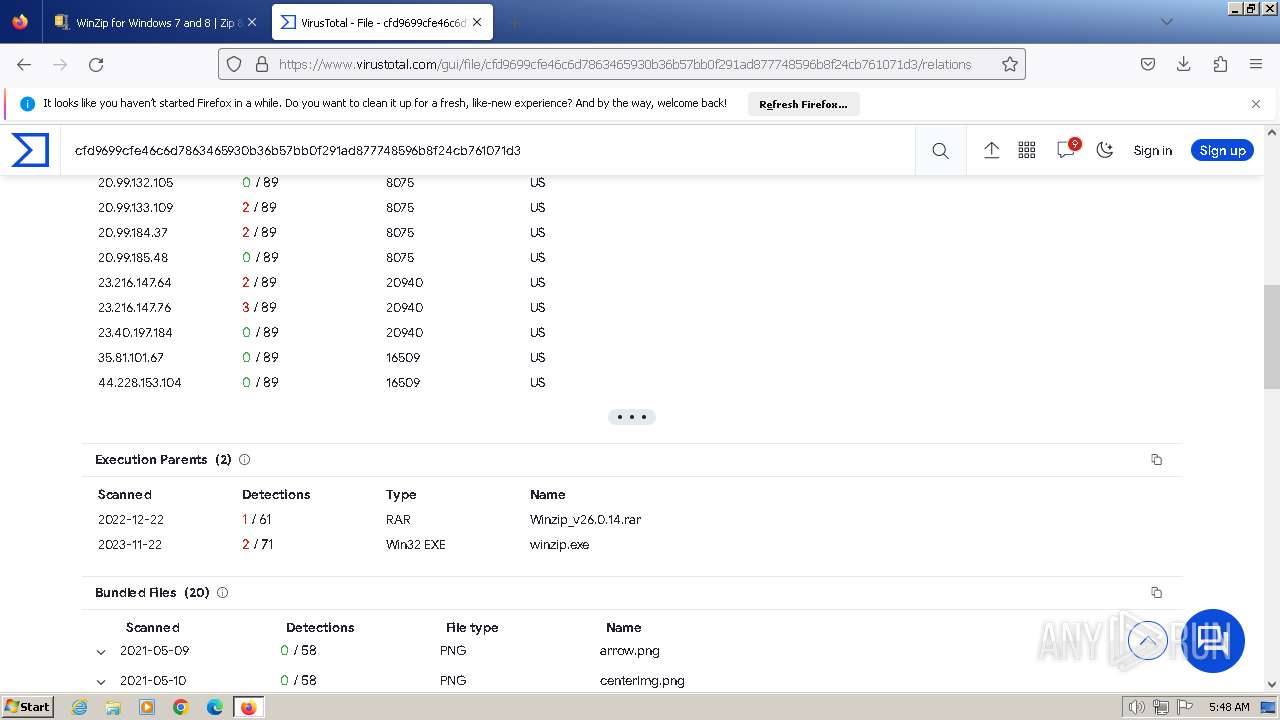Open media player from taskbar
Image resolution: width=1280 pixels, height=720 pixels.
click(x=147, y=707)
